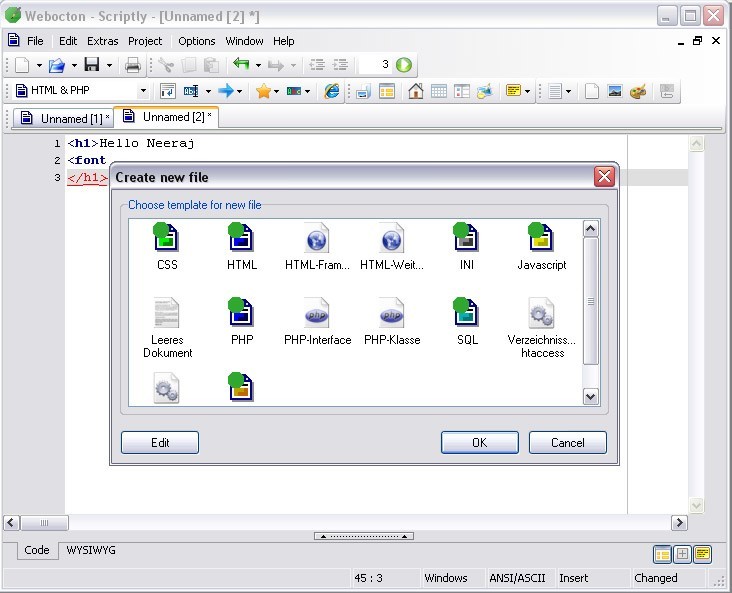Expand the yellow note dropdown arrow
Screen dimensions: 732x593
click(528, 92)
